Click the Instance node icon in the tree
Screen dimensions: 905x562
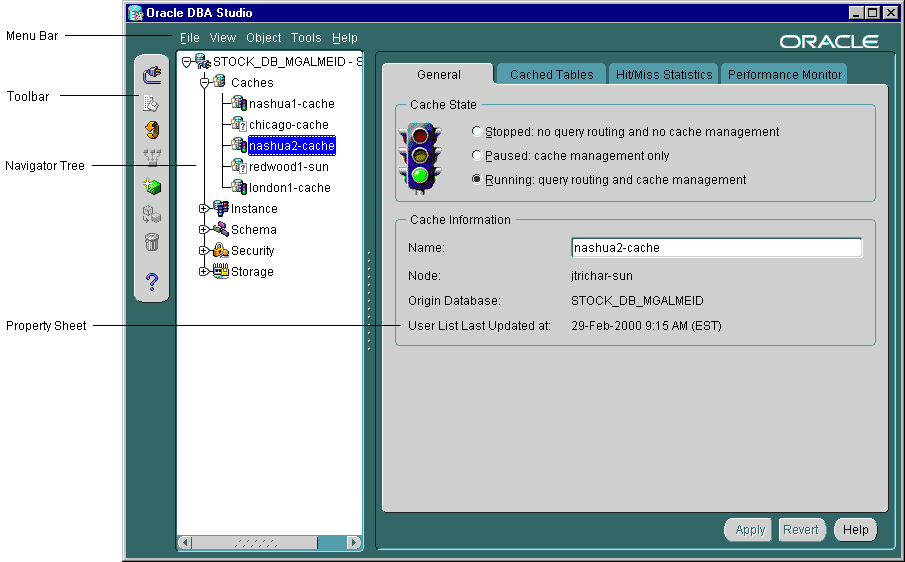pyautogui.click(x=220, y=208)
